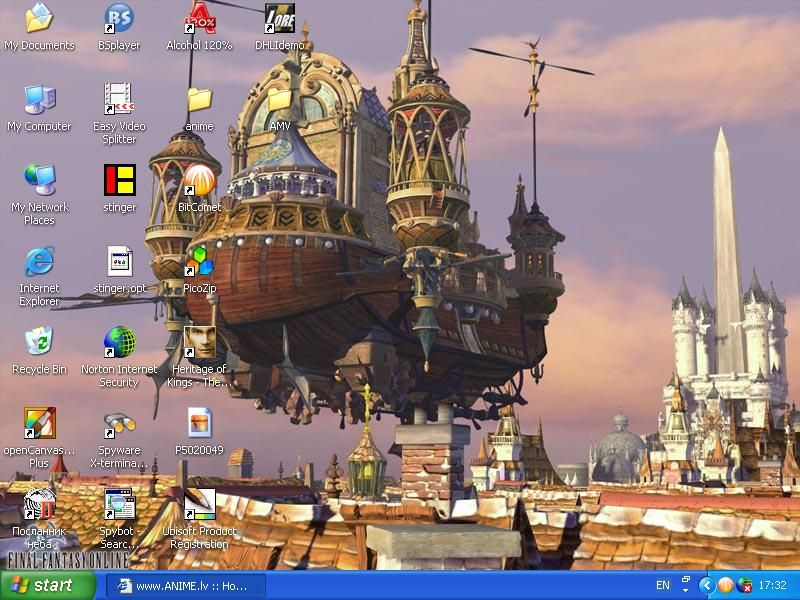This screenshot has width=800, height=600.
Task: Click the BitComet tray icon
Action: tap(725, 585)
